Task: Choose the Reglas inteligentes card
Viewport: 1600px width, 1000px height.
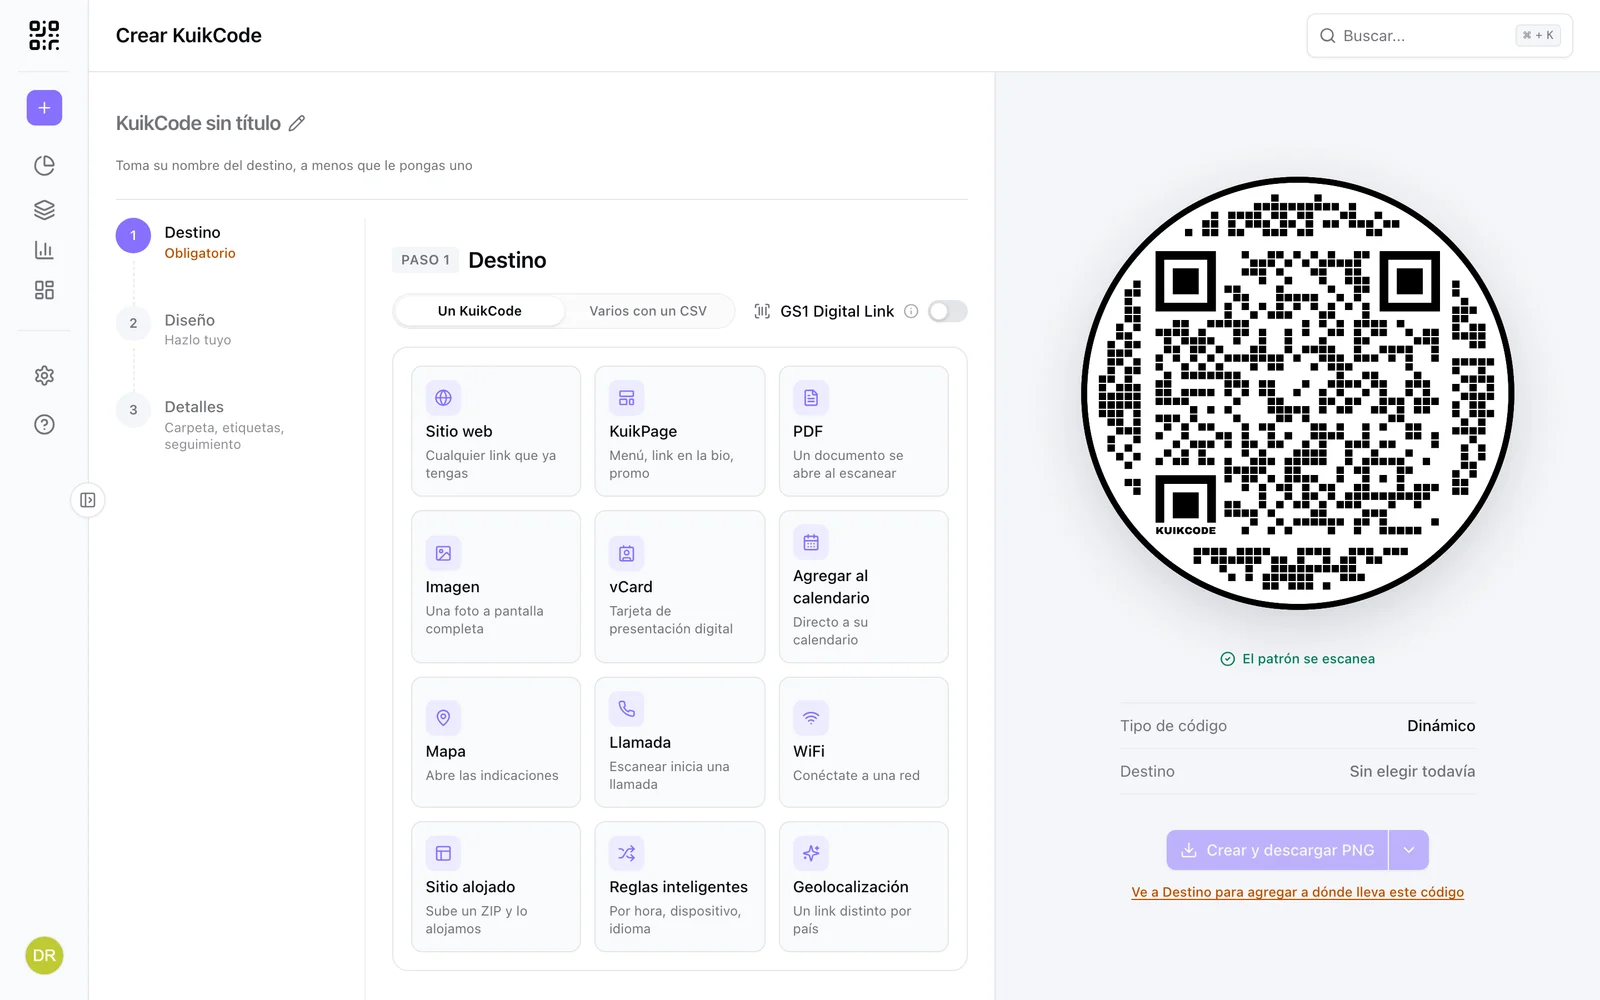Action: 680,887
